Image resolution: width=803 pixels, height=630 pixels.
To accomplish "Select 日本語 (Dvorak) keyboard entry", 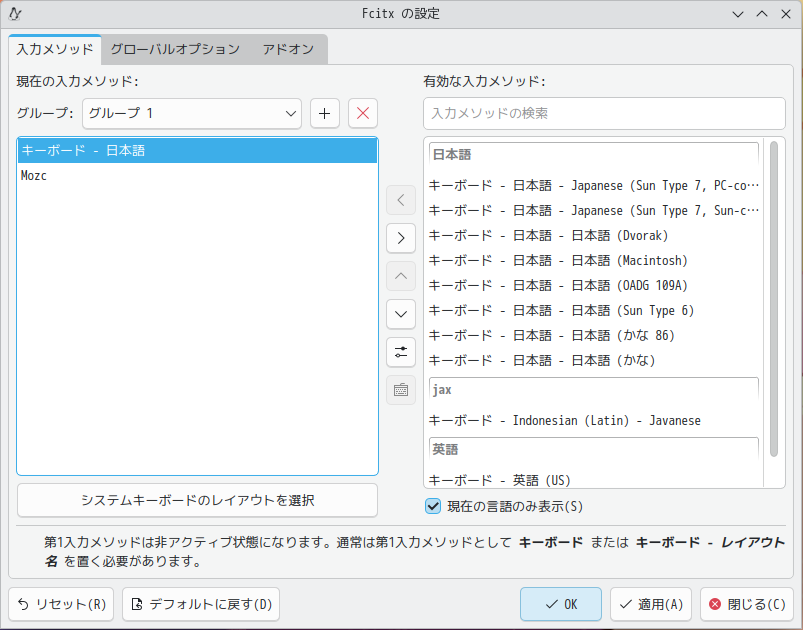I will point(593,236).
